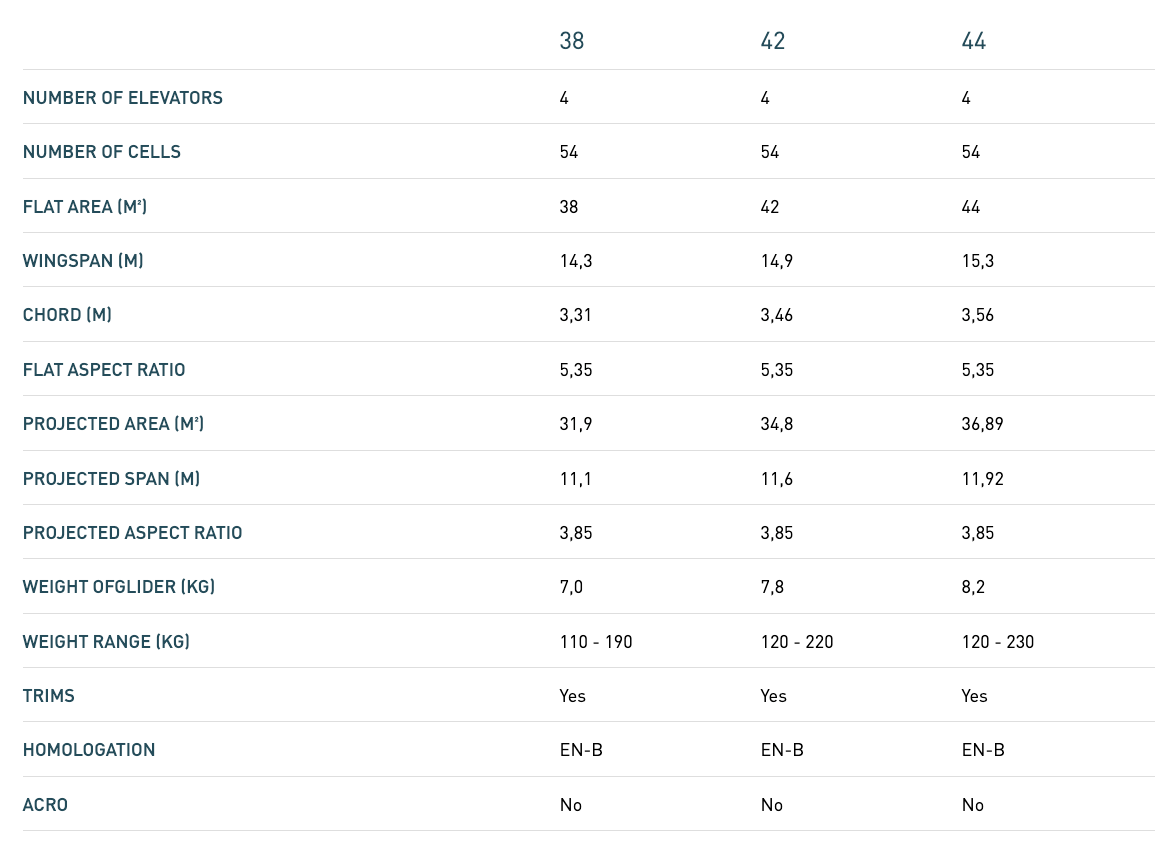Image resolution: width=1155 pixels, height=842 pixels.
Task: Select the Acro row label
Action: click(45, 804)
